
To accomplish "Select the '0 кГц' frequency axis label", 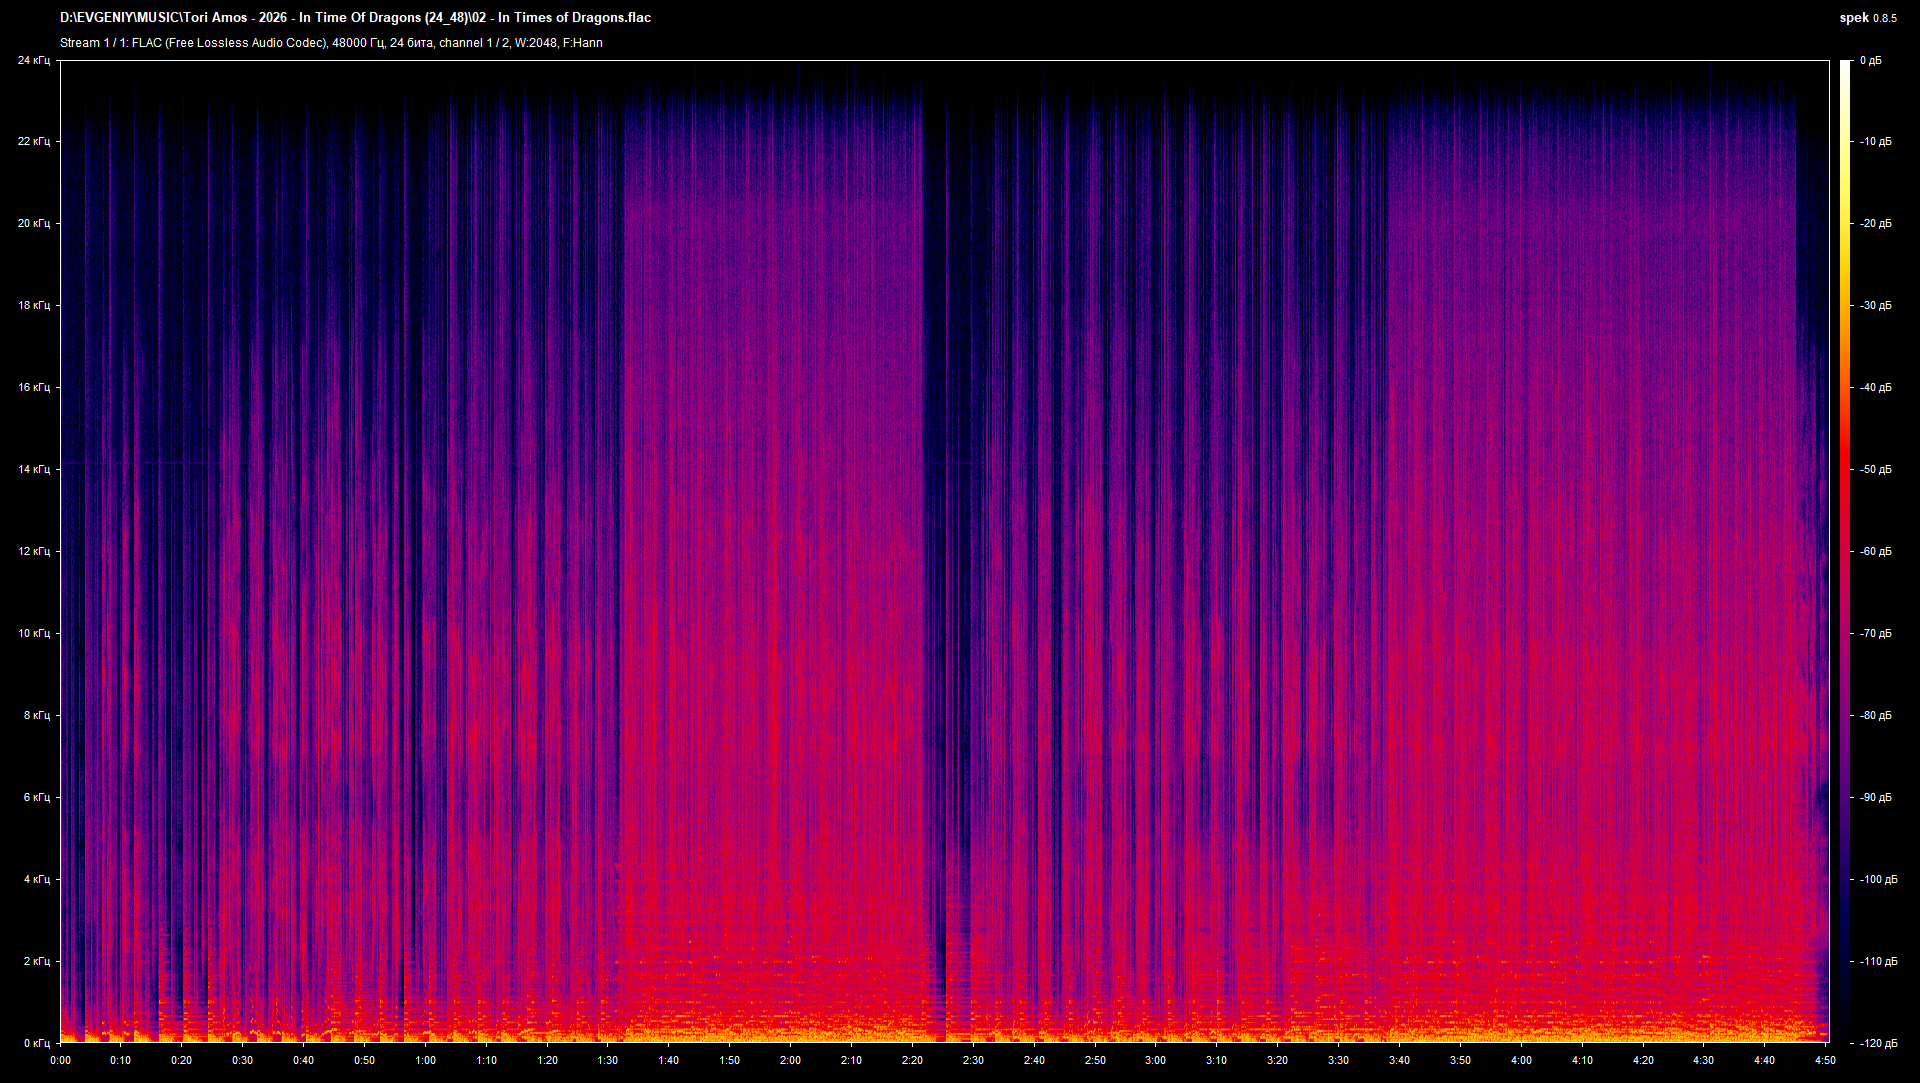I will pyautogui.click(x=36, y=1043).
